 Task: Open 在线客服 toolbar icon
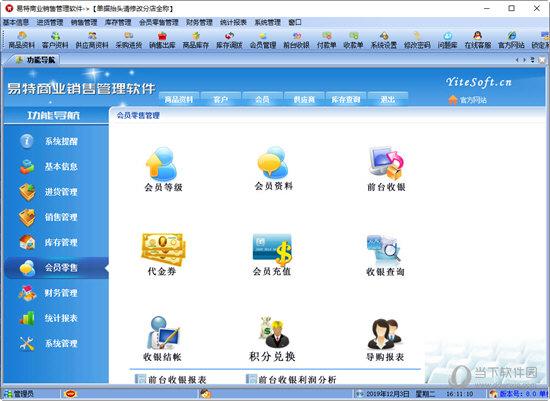coord(477,40)
